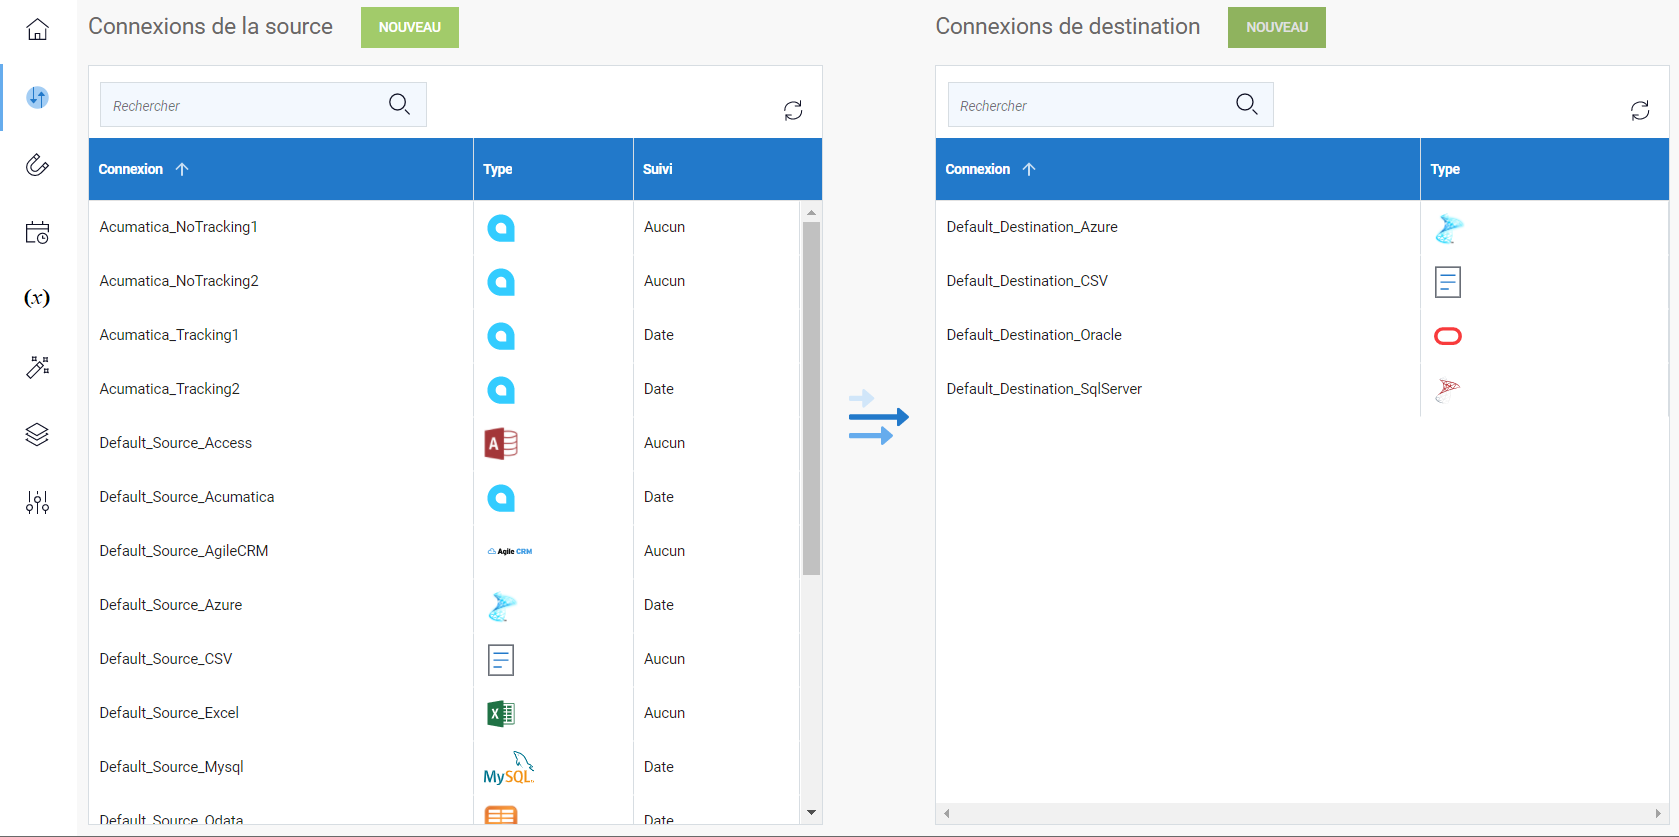Open the layers stack sidebar icon

(37, 434)
